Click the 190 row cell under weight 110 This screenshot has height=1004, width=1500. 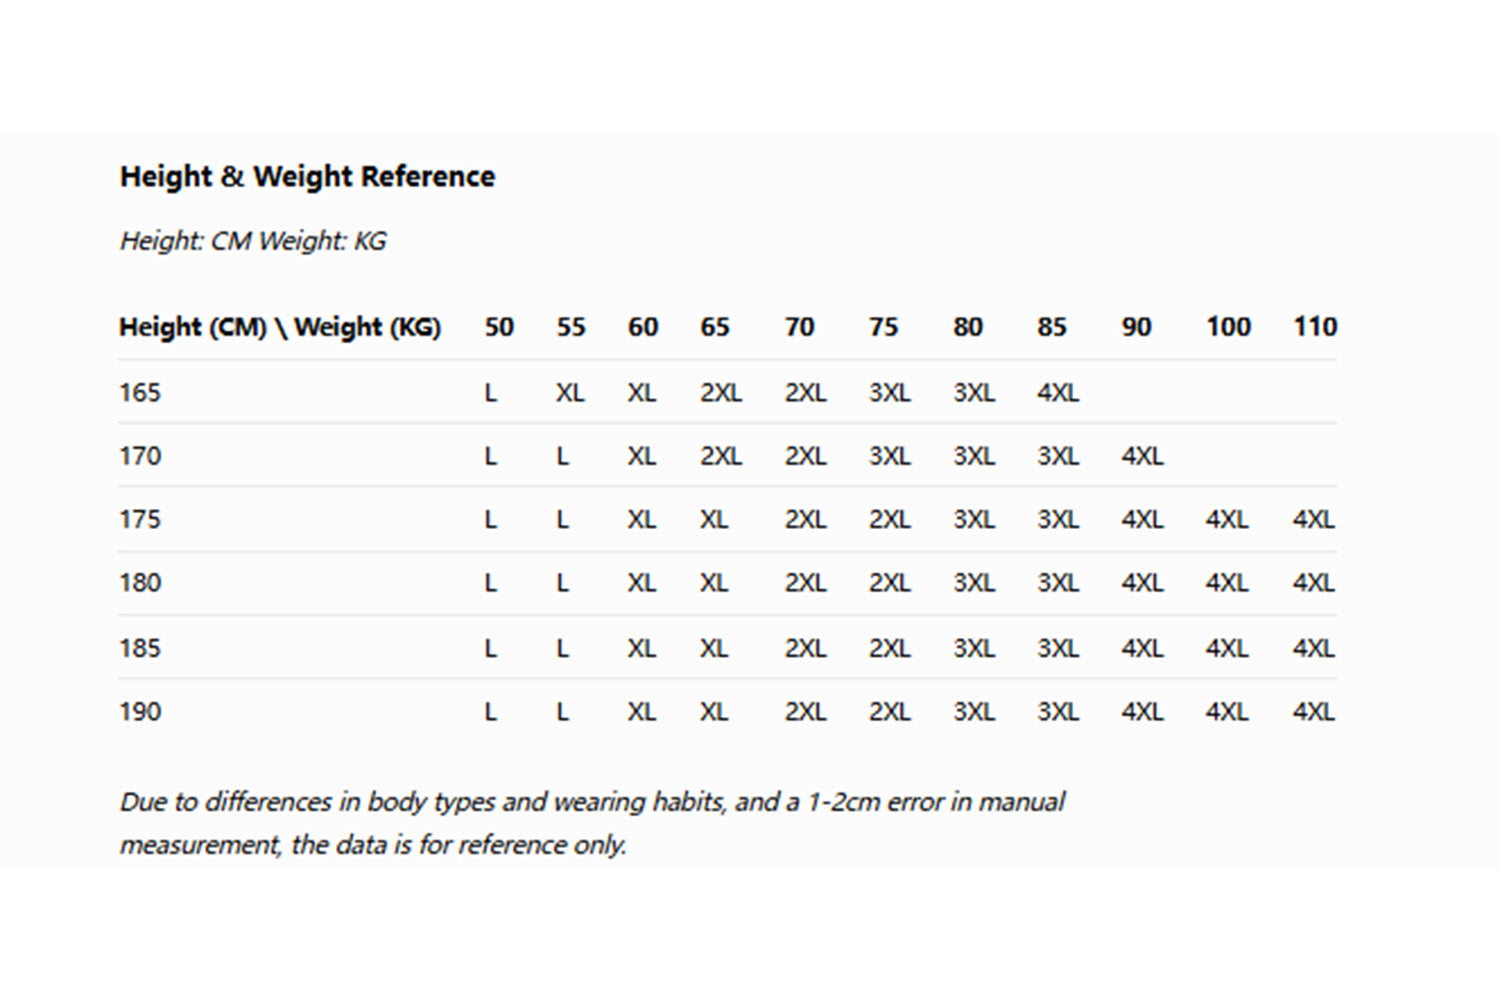point(1313,712)
